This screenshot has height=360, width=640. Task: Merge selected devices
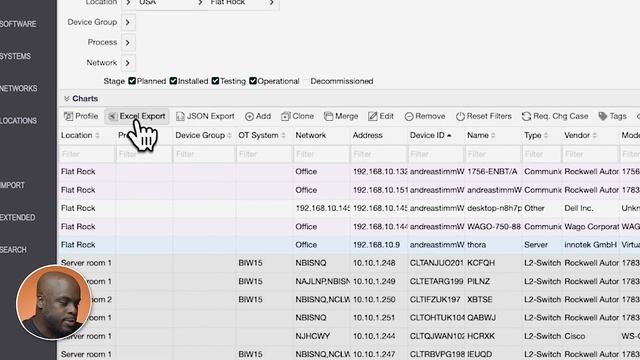pos(341,116)
